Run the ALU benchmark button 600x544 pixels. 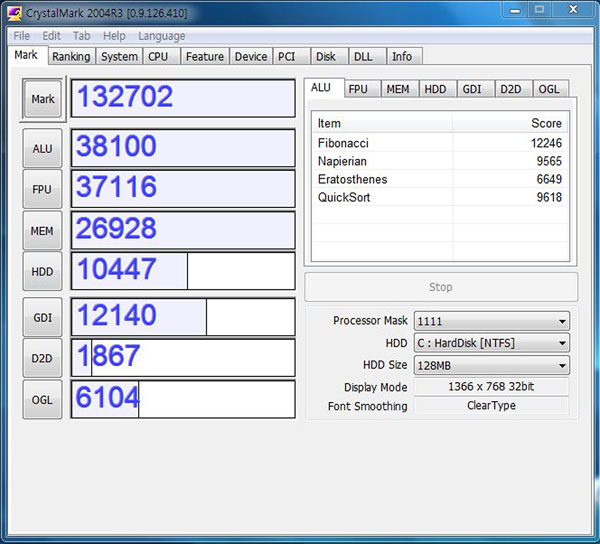point(42,148)
